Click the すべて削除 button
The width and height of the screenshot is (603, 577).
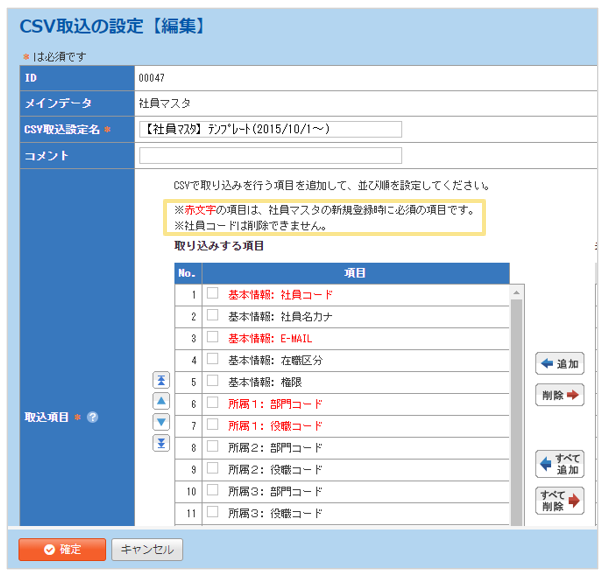coord(559,500)
